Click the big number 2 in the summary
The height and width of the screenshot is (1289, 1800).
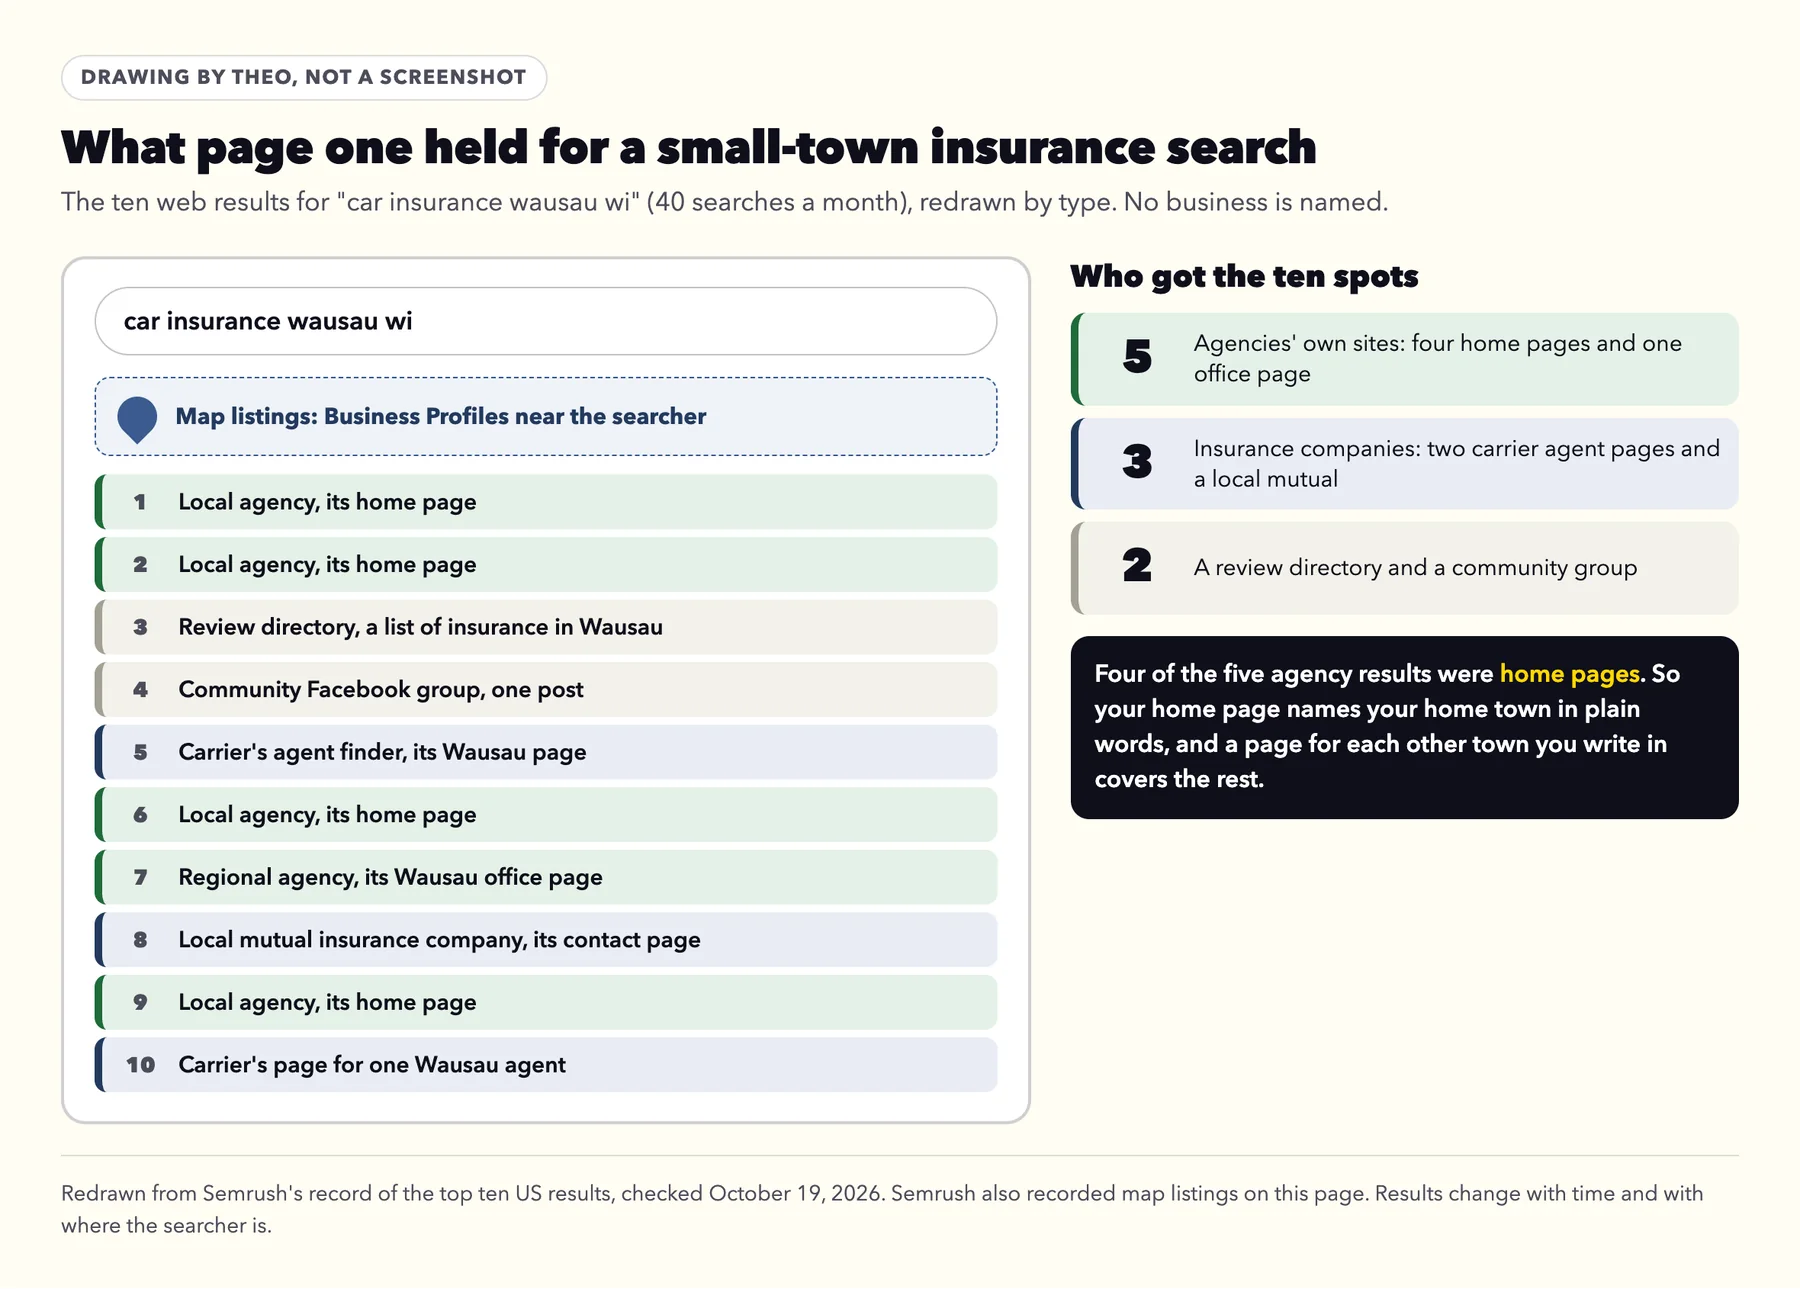pos(1137,566)
